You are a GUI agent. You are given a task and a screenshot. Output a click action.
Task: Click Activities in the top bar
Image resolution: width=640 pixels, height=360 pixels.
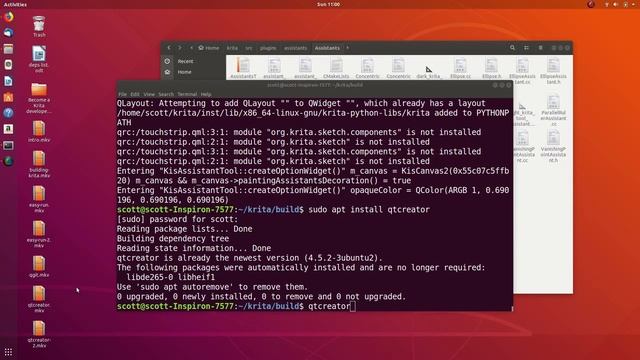[x=15, y=4]
